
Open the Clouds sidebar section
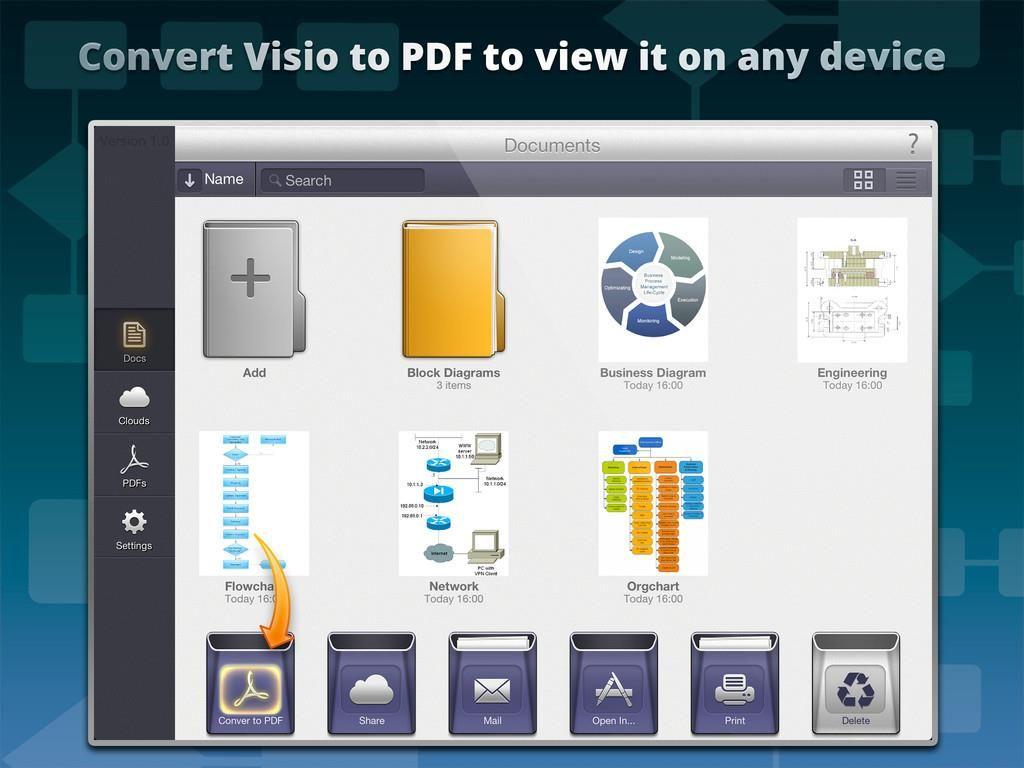(x=134, y=404)
